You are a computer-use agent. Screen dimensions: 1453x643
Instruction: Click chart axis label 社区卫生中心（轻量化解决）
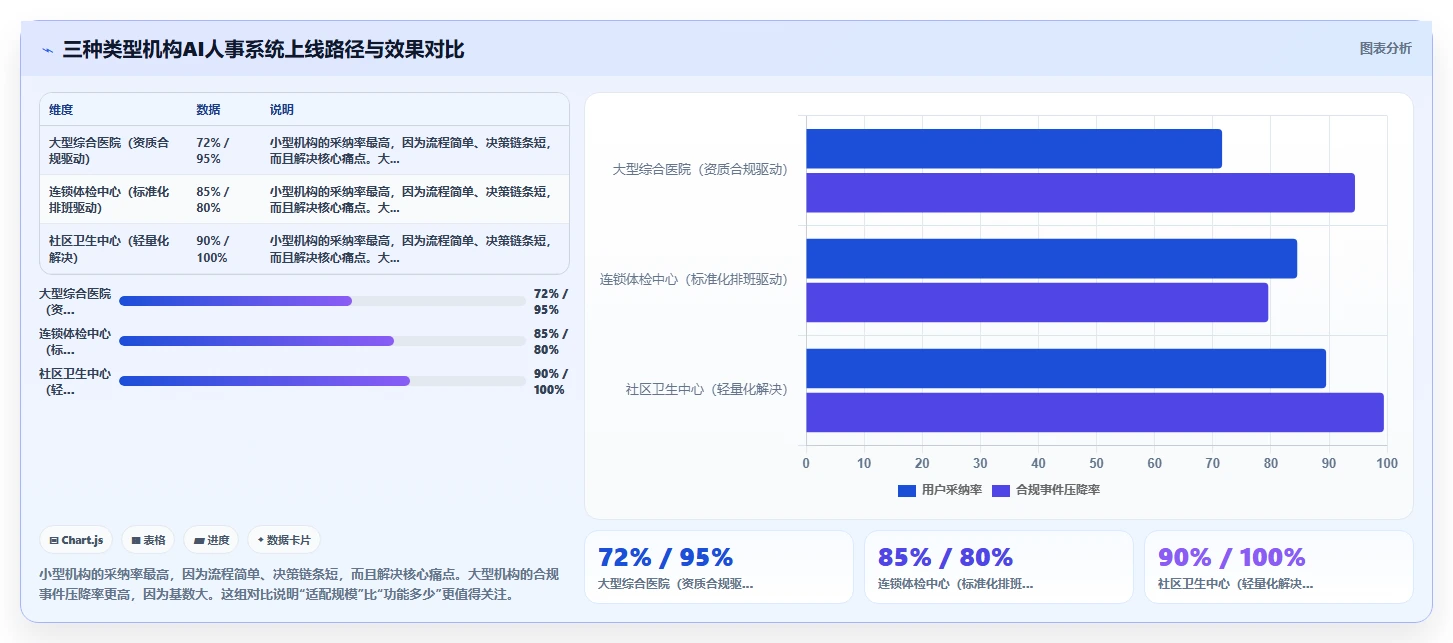click(x=707, y=390)
